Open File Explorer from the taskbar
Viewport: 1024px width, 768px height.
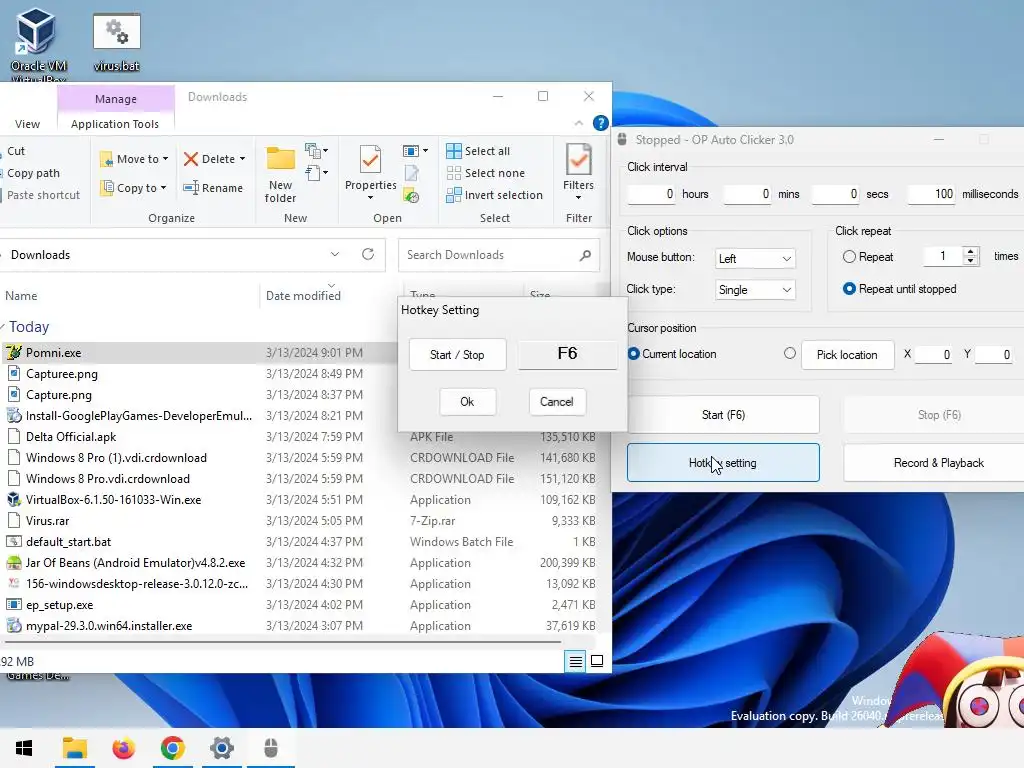(x=74, y=748)
